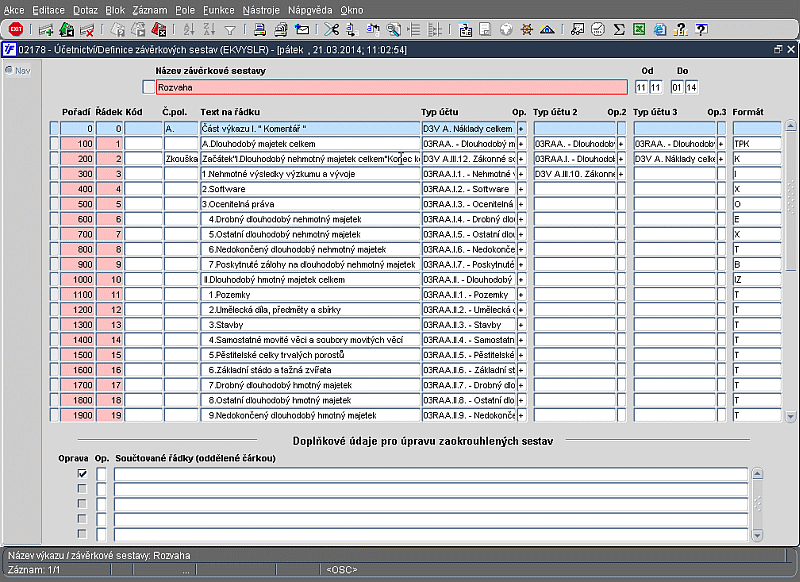Click the first Součtované řádky input field
Image resolution: width=800 pixels, height=582 pixels.
431,474
